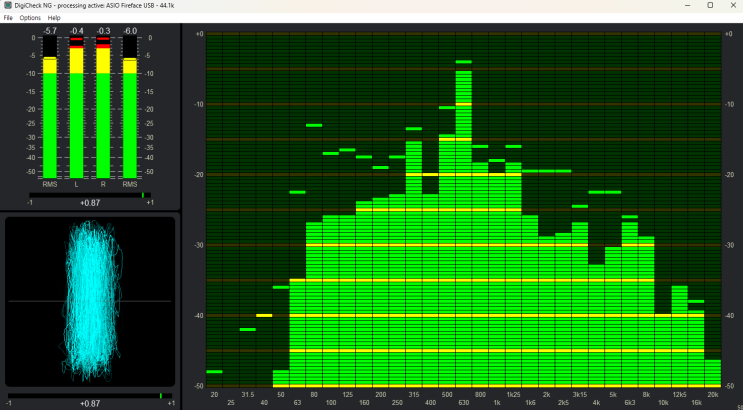Click the L meter label
Image resolution: width=743 pixels, height=410 pixels.
(76, 184)
